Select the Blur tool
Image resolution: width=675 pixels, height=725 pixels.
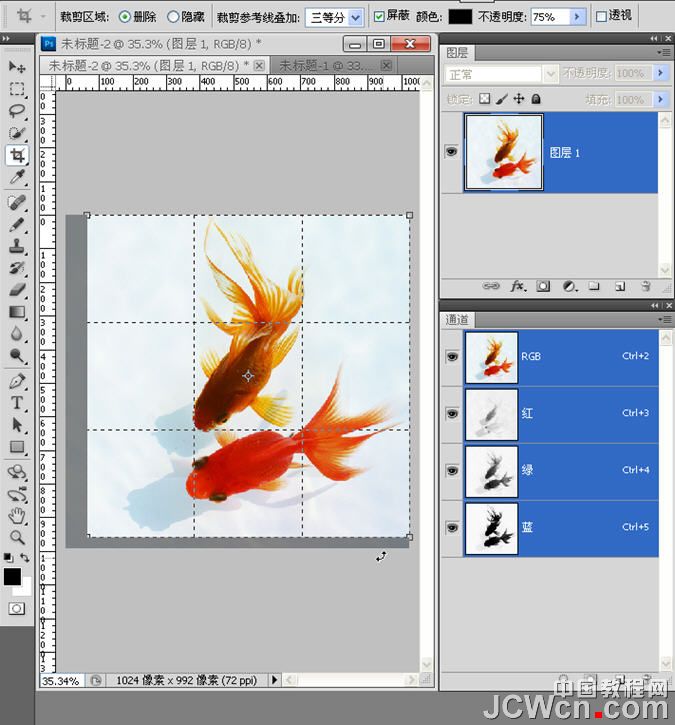tap(17, 333)
